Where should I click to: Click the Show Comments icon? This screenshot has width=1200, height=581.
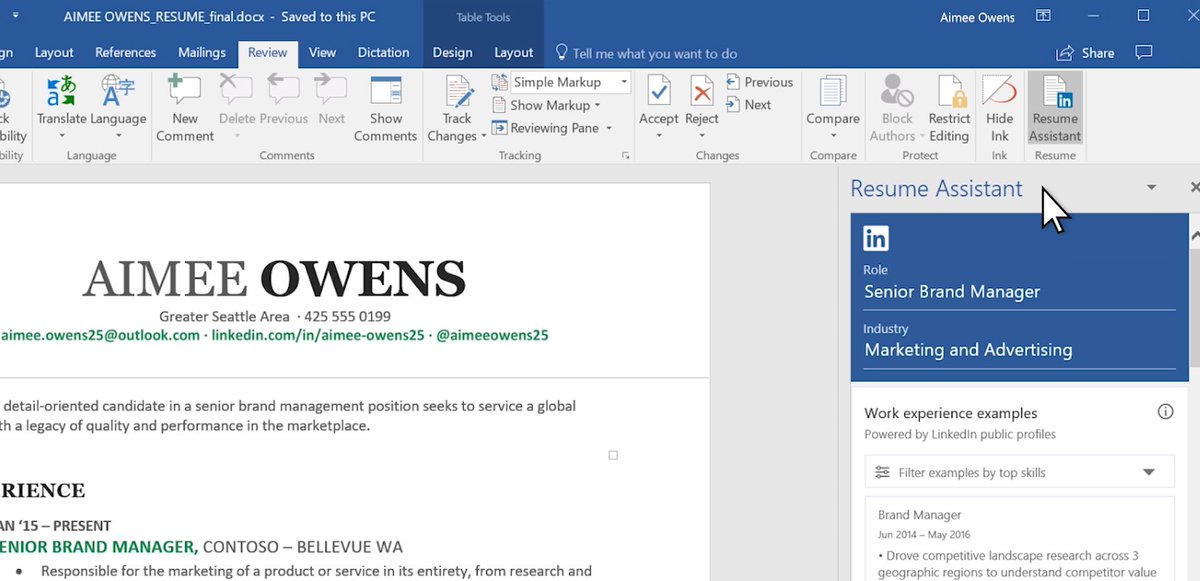click(385, 108)
